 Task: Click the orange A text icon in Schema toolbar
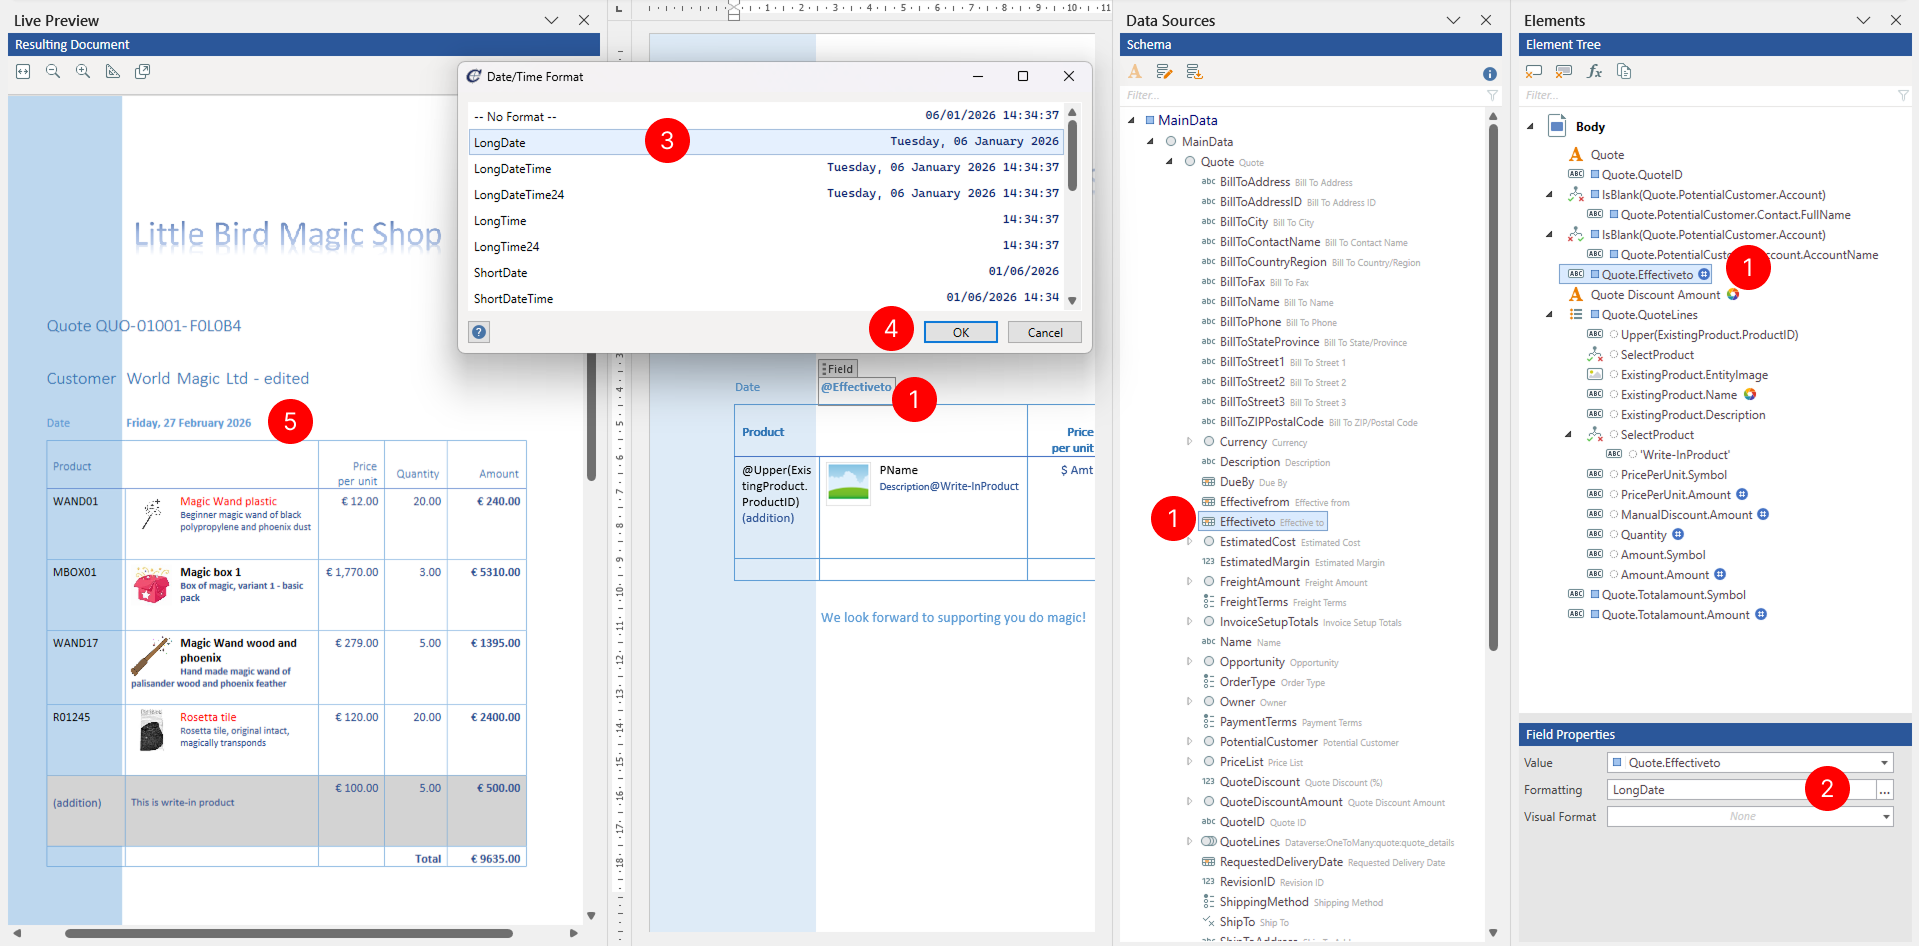(1134, 72)
